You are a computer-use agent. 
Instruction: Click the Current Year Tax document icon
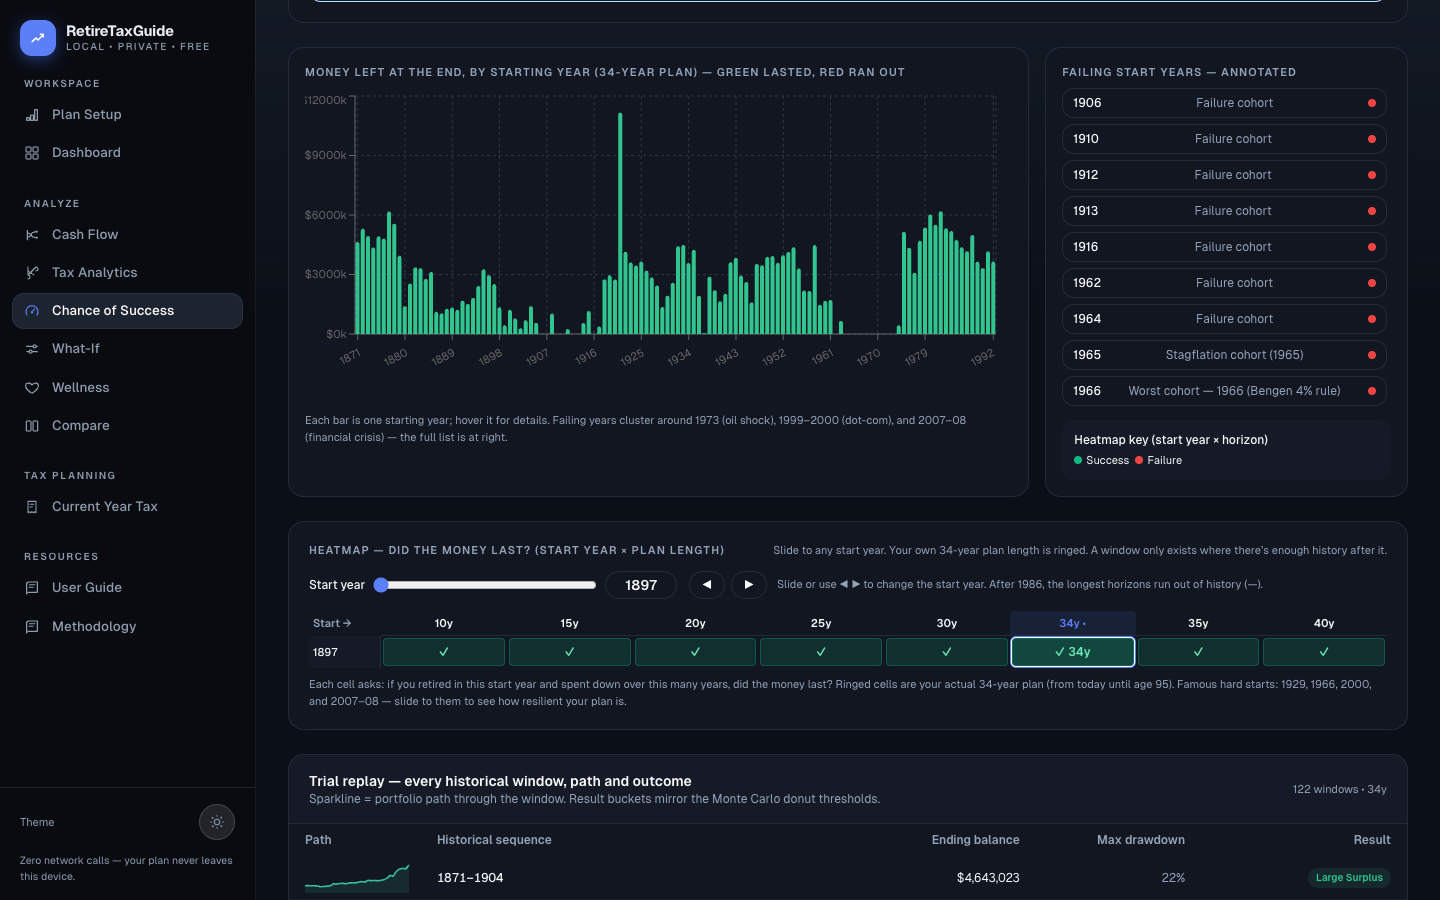click(x=32, y=507)
